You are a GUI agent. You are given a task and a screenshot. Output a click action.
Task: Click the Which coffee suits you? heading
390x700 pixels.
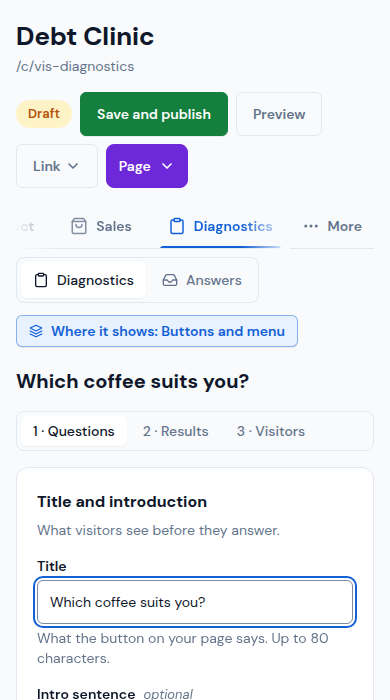point(133,382)
